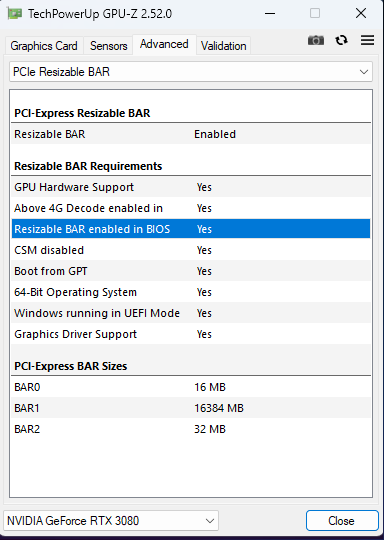Open the hamburger menu icon
Screen dimensions: 384x540
click(367, 40)
